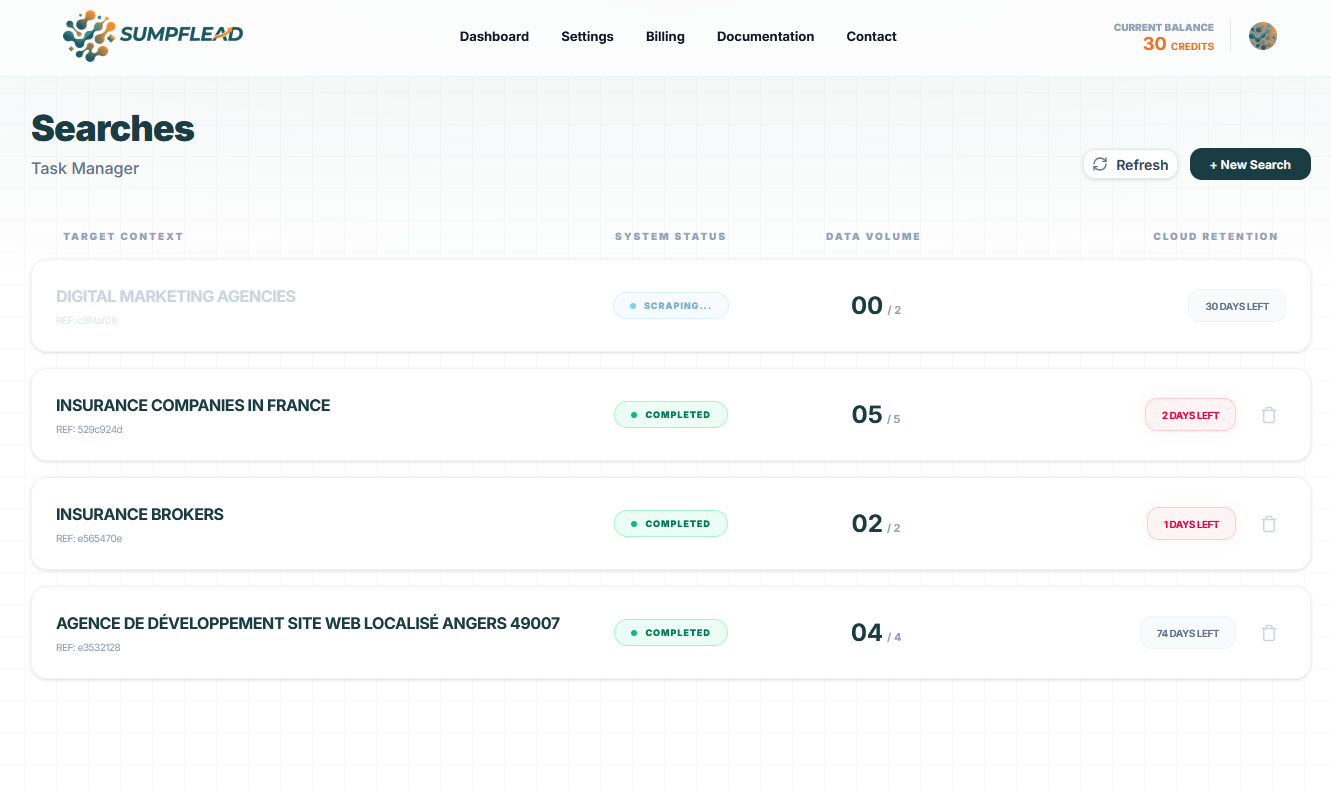Open the Dashboard menu item
1331x789 pixels.
pos(494,36)
